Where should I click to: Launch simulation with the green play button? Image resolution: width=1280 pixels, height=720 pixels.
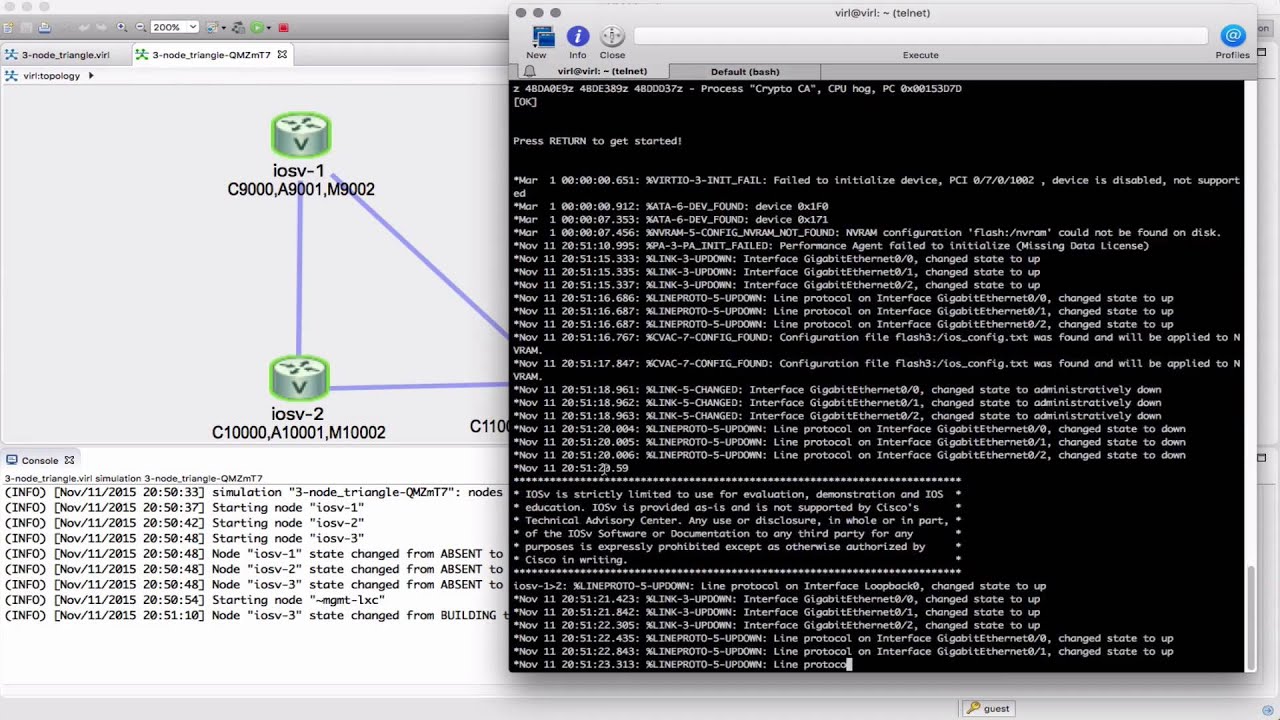click(x=257, y=27)
